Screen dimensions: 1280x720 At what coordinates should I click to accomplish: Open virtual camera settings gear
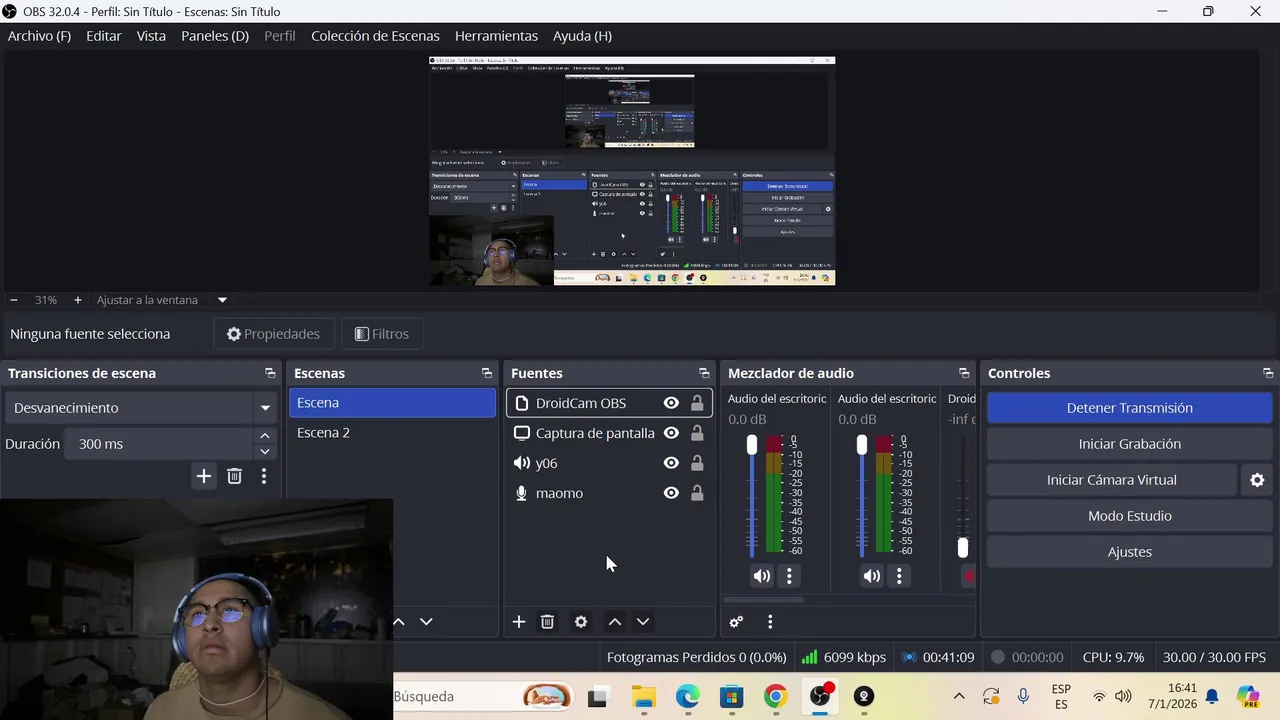[1257, 480]
